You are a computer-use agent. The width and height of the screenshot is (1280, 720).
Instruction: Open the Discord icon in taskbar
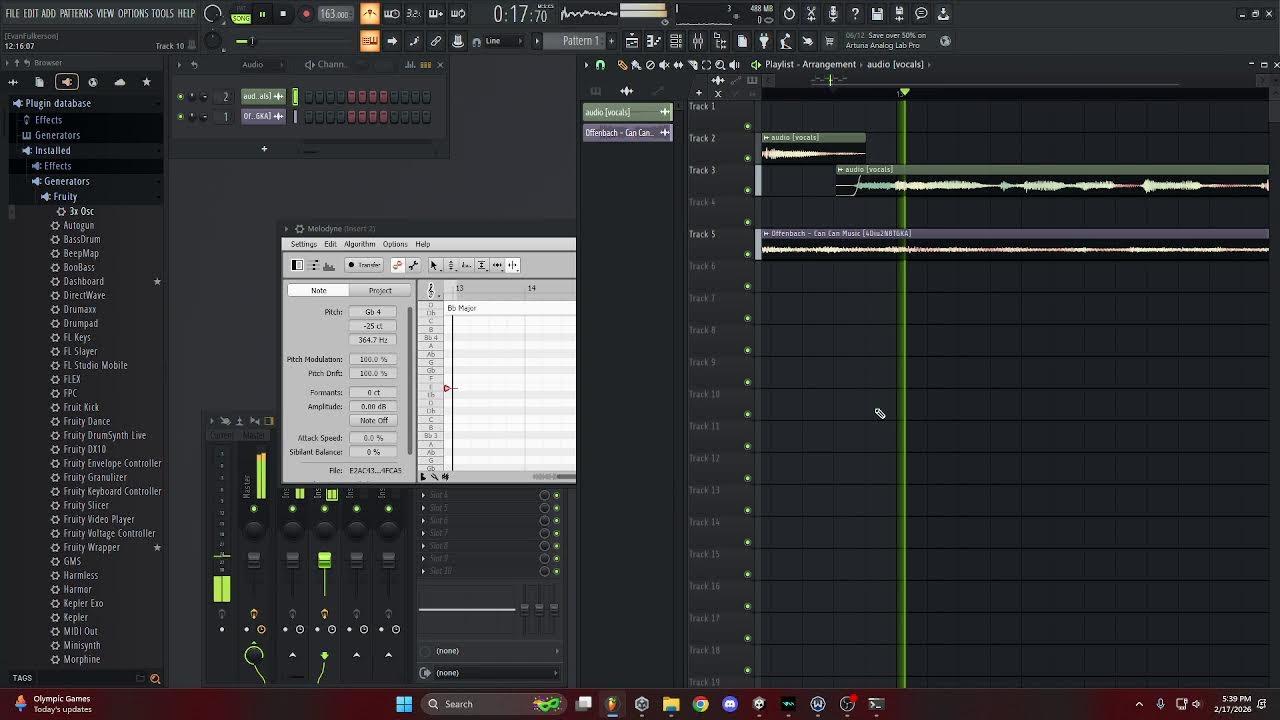[x=730, y=704]
